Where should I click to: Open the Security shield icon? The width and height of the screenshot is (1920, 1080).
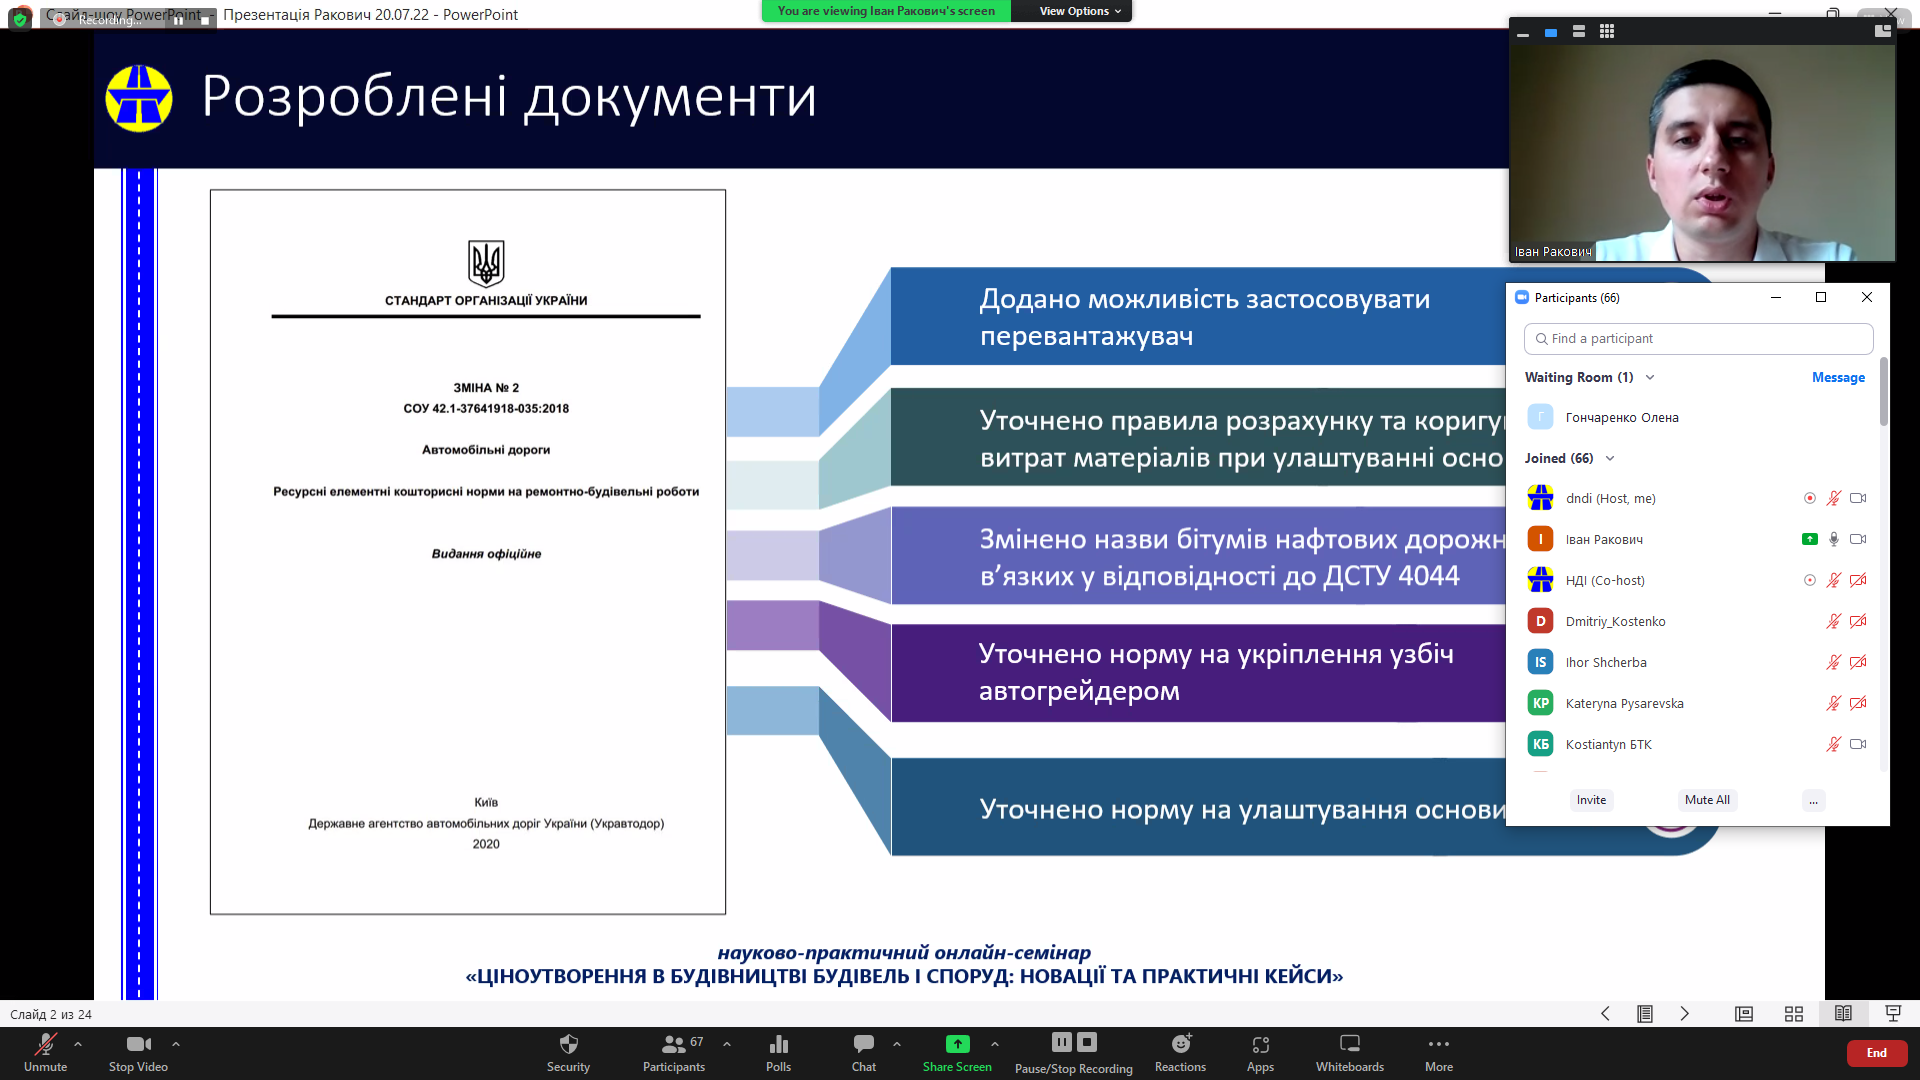(x=568, y=1044)
